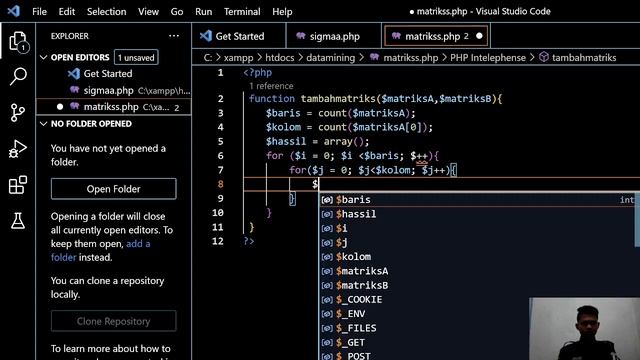Open the Go menu
Image resolution: width=640 pixels, height=360 pixels.
(177, 11)
